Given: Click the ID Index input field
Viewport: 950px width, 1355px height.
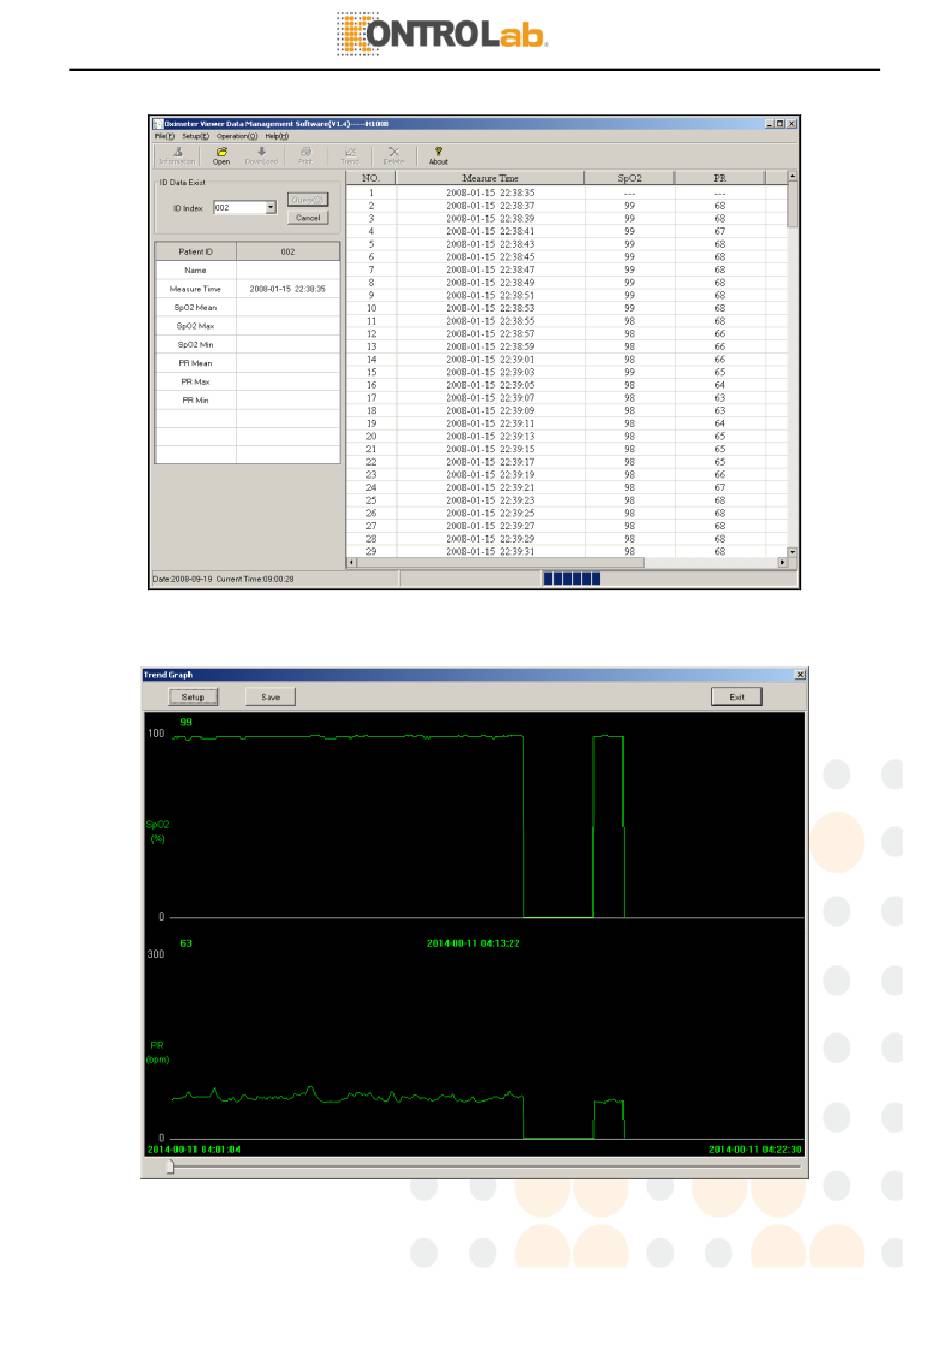Looking at the screenshot, I should coord(240,208).
